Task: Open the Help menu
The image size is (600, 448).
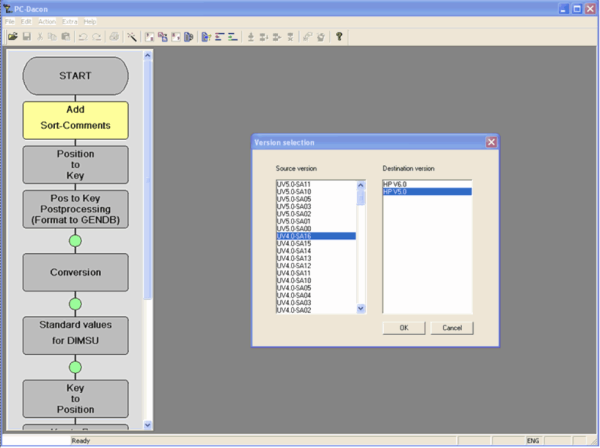Action: coord(90,21)
